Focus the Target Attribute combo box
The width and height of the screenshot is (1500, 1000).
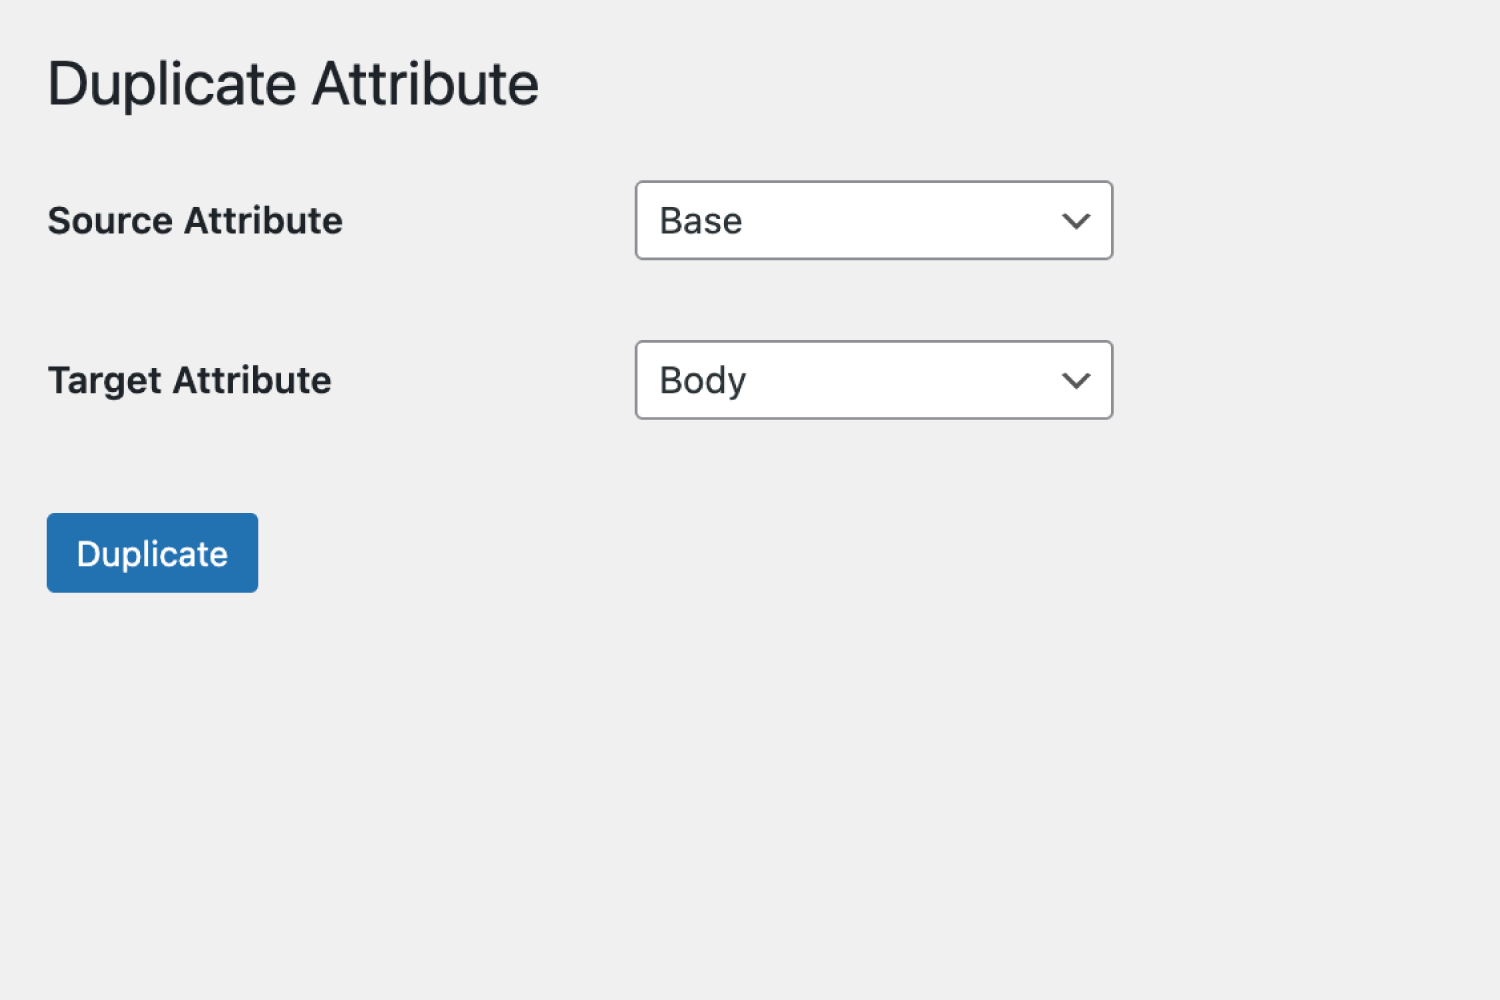[x=873, y=380]
